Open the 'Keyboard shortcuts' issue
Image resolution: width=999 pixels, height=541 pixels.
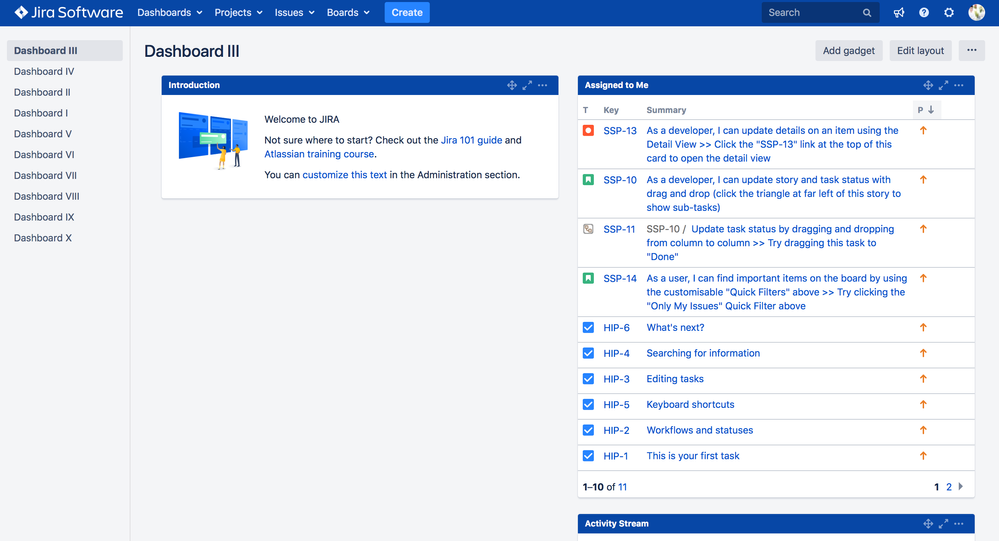tap(690, 405)
